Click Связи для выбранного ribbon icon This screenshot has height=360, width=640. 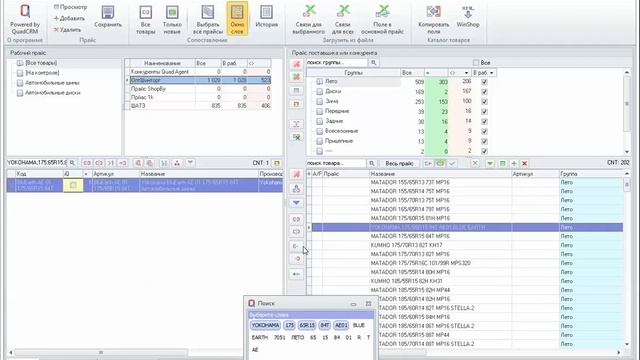tap(309, 20)
